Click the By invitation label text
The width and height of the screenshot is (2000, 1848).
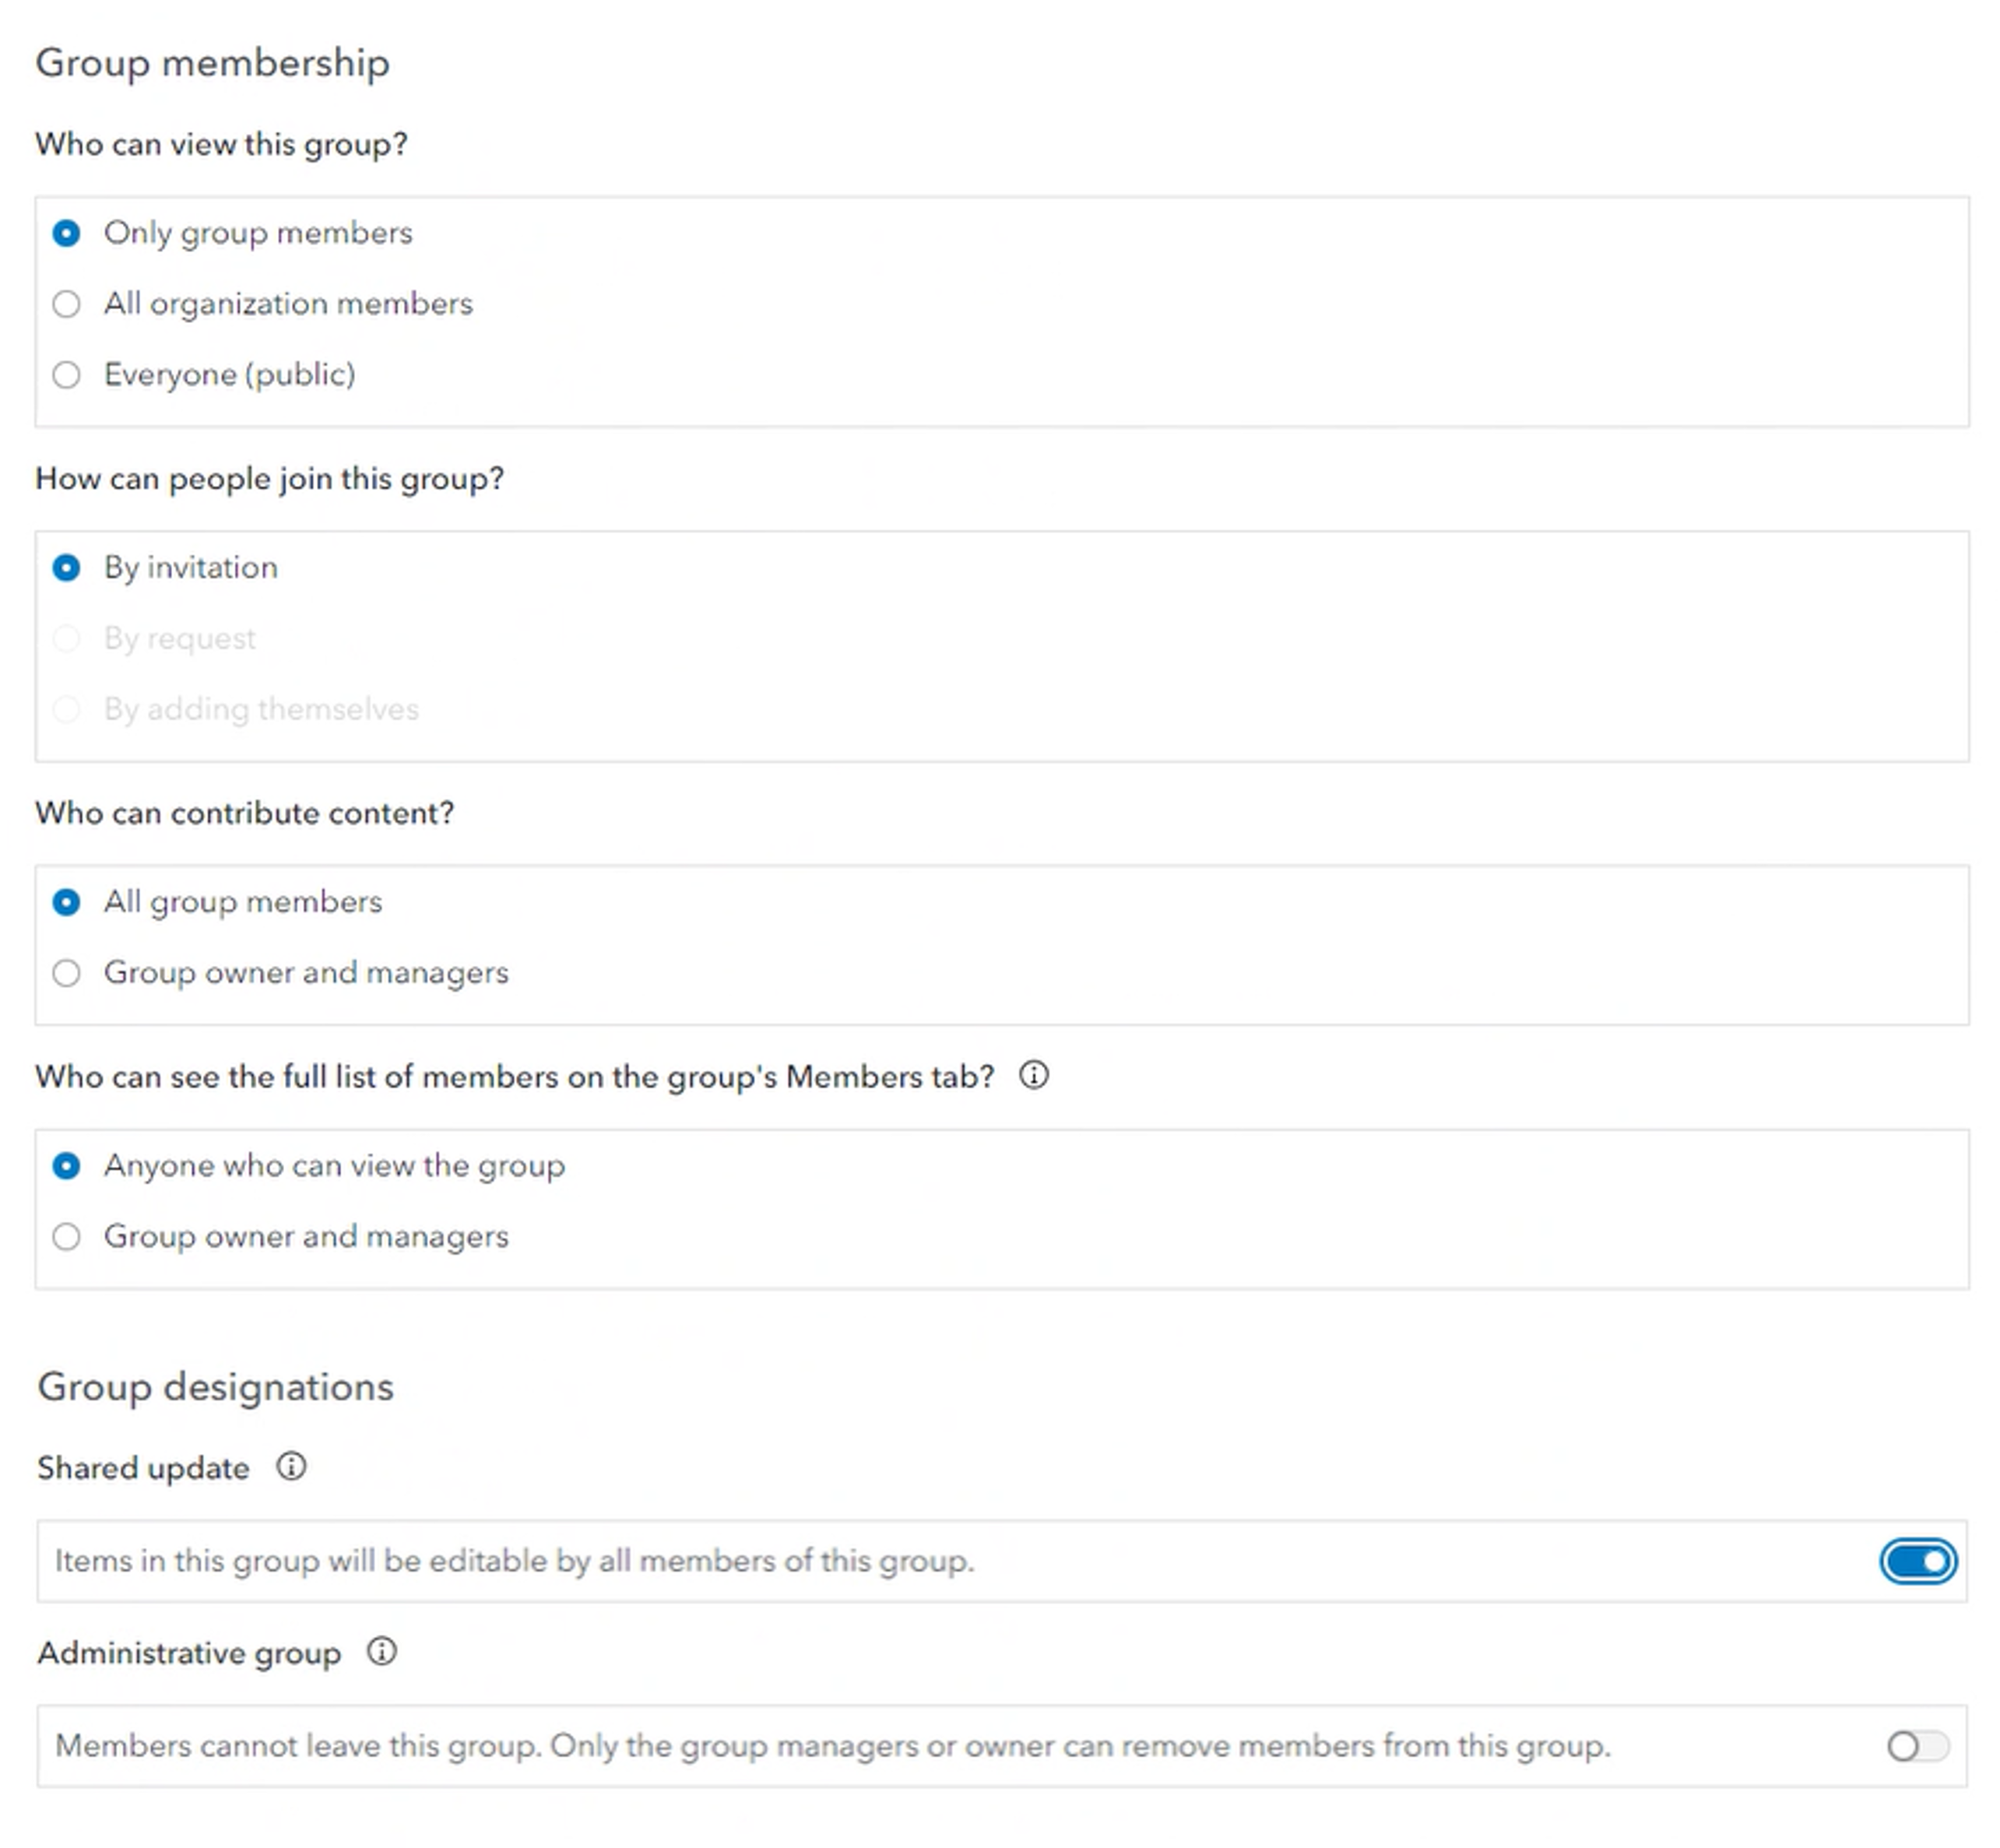[191, 568]
